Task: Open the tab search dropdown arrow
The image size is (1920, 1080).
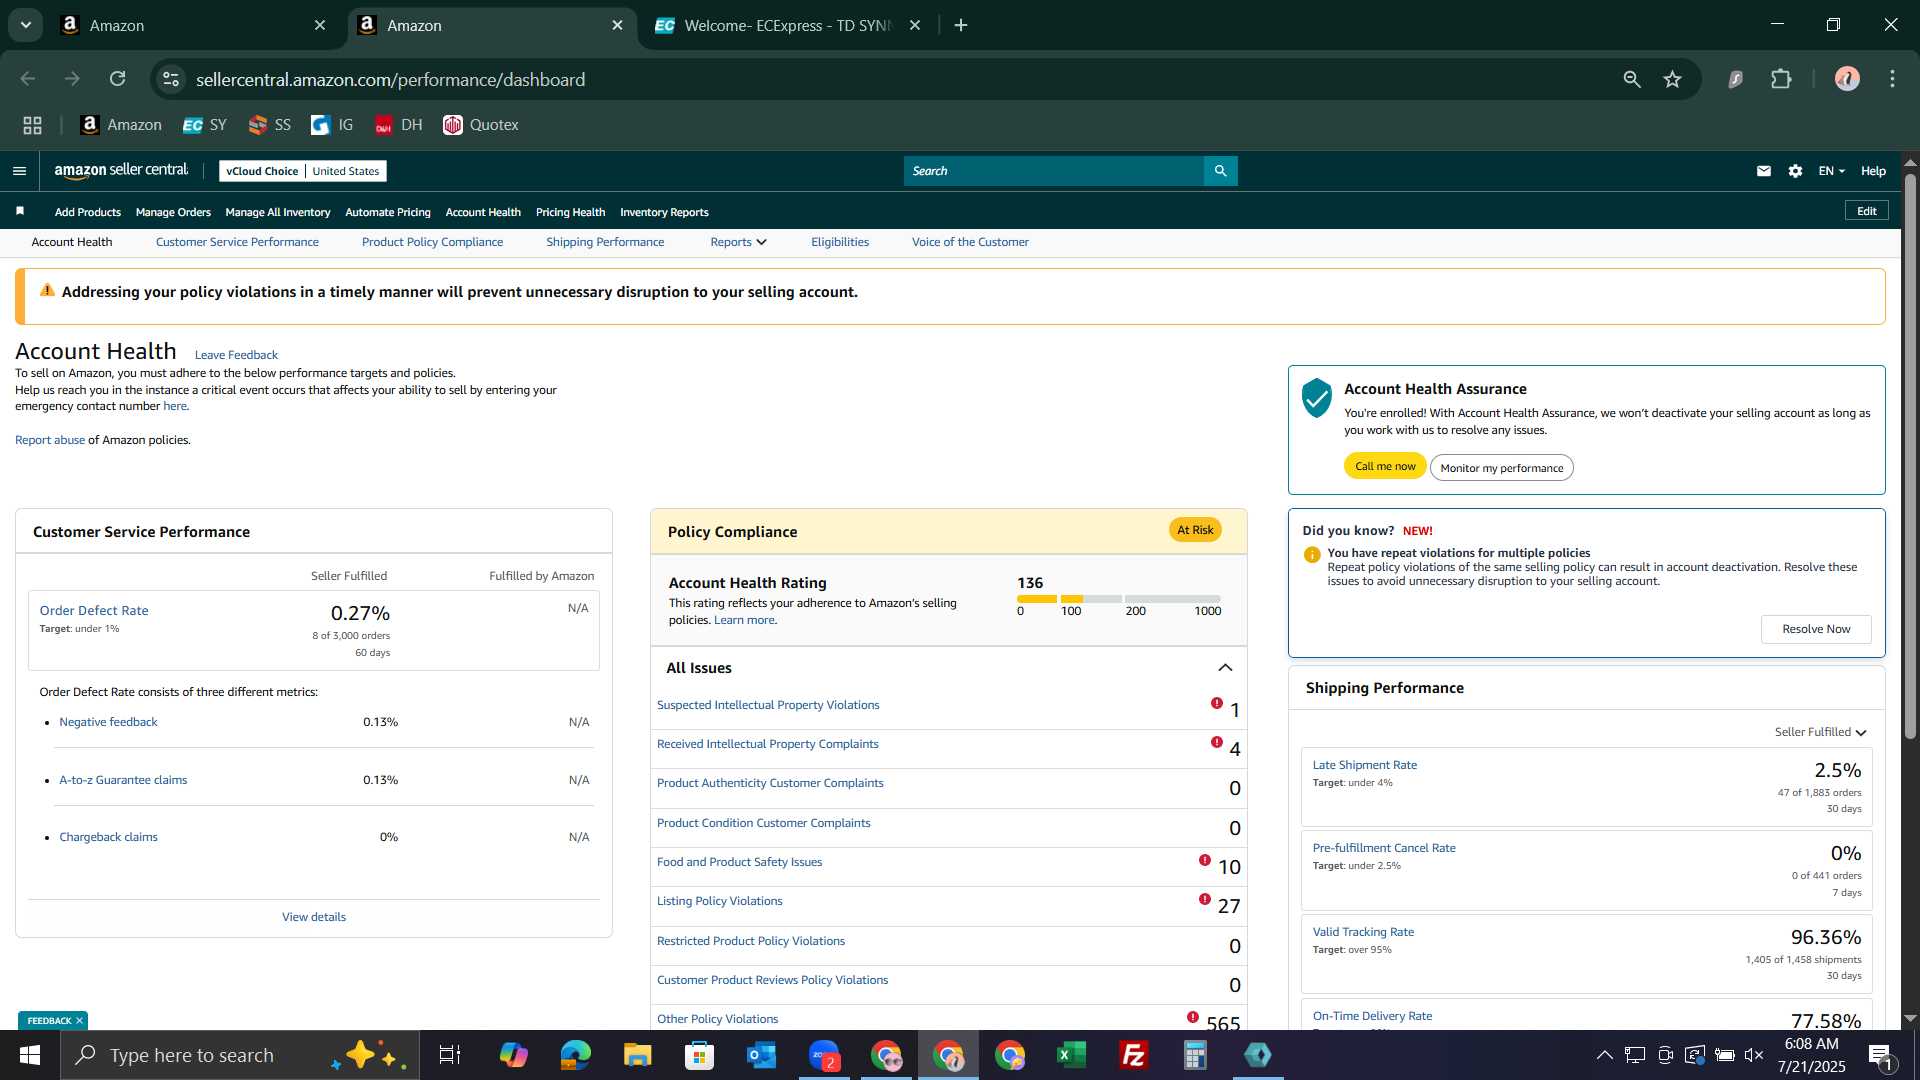Action: click(25, 25)
